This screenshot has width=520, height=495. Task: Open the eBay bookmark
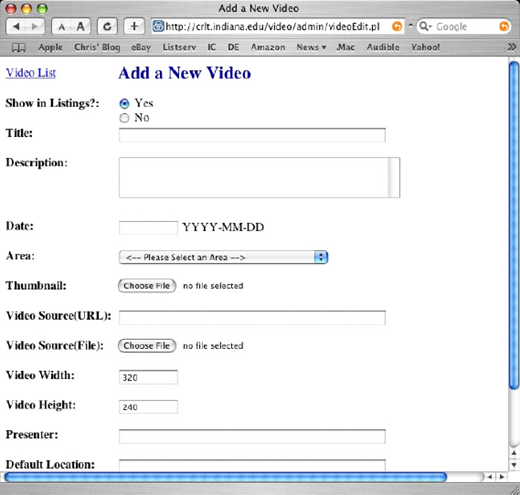point(141,47)
